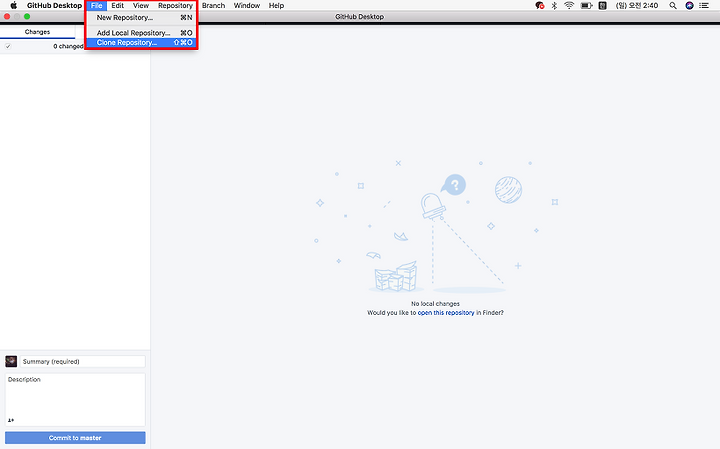The image size is (720, 449).
Task: Switch to the Changes tab
Action: coord(37,32)
